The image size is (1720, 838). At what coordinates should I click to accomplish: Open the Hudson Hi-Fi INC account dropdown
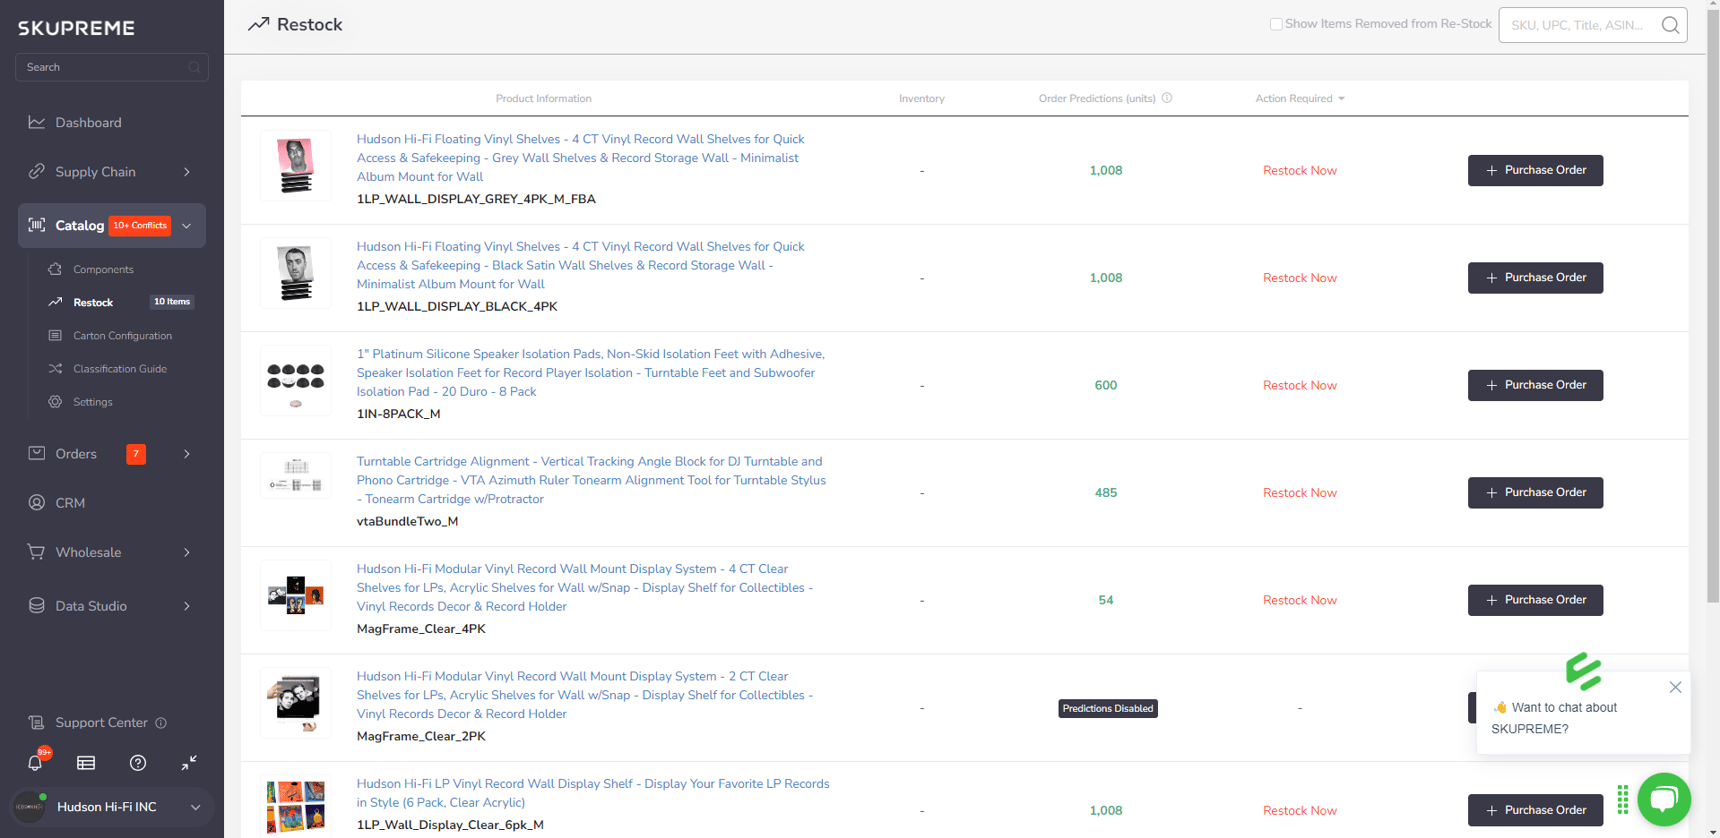(196, 807)
